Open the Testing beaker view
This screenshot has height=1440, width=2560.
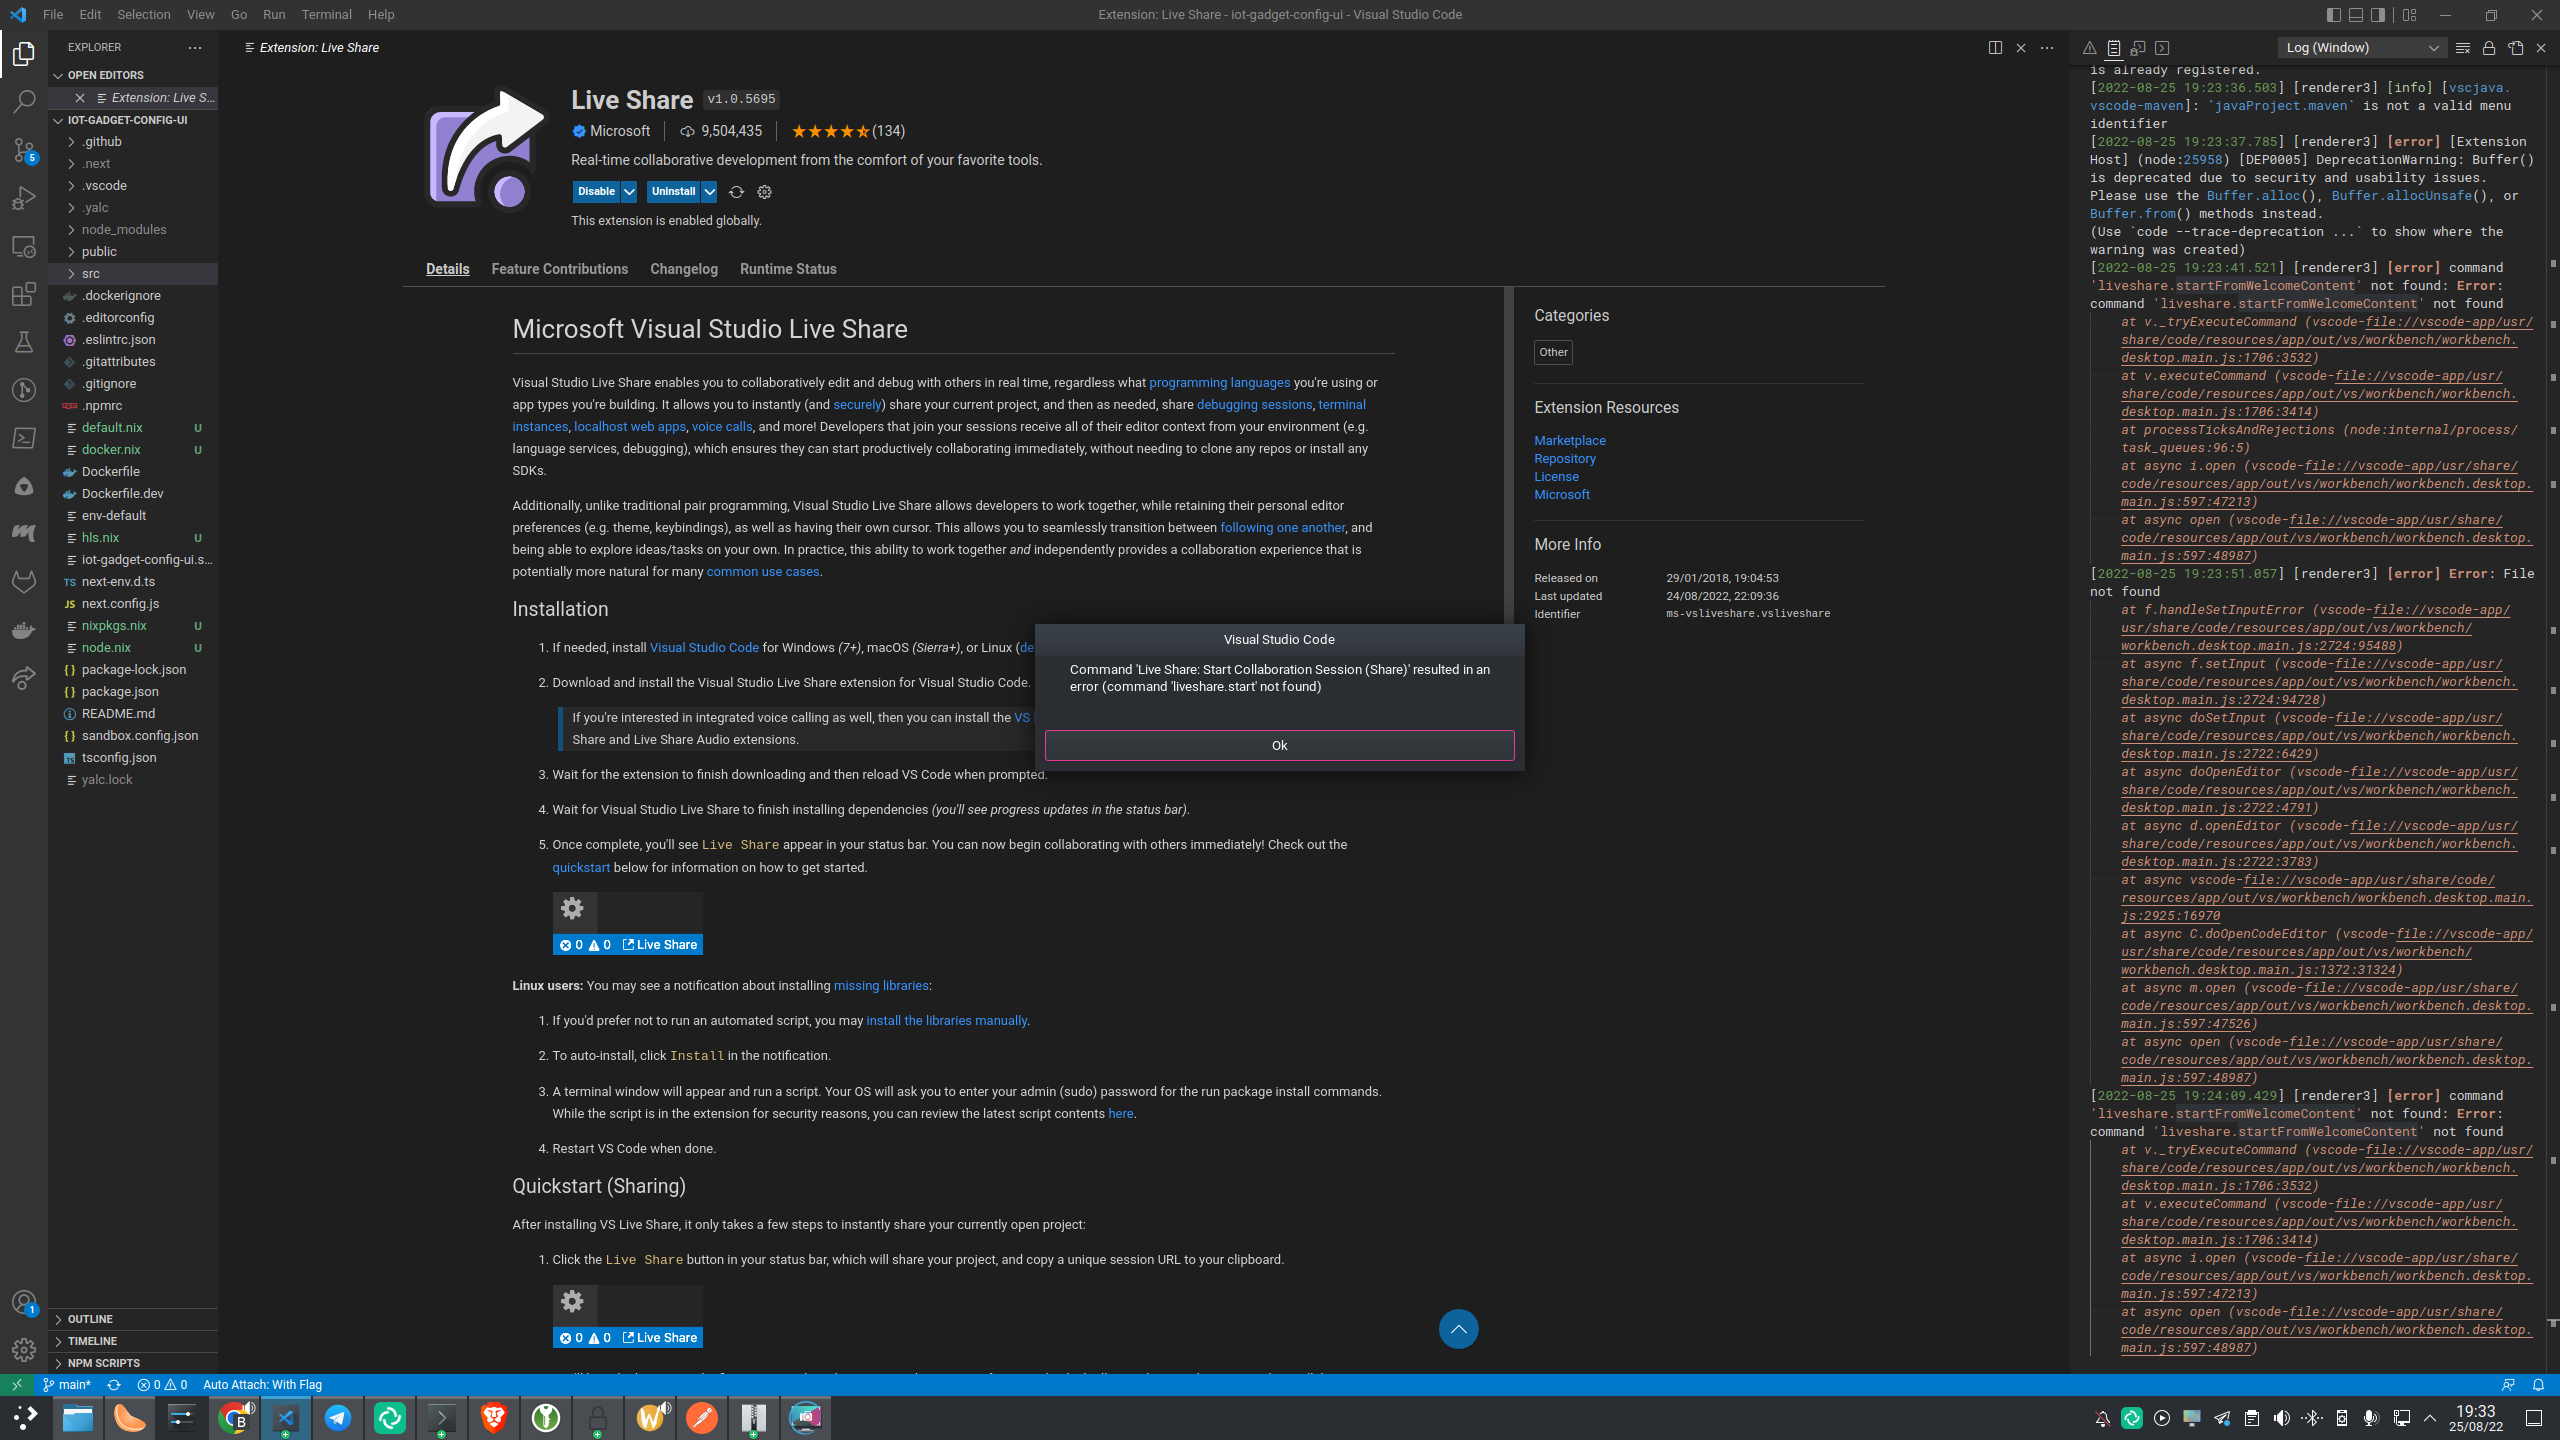click(x=24, y=341)
